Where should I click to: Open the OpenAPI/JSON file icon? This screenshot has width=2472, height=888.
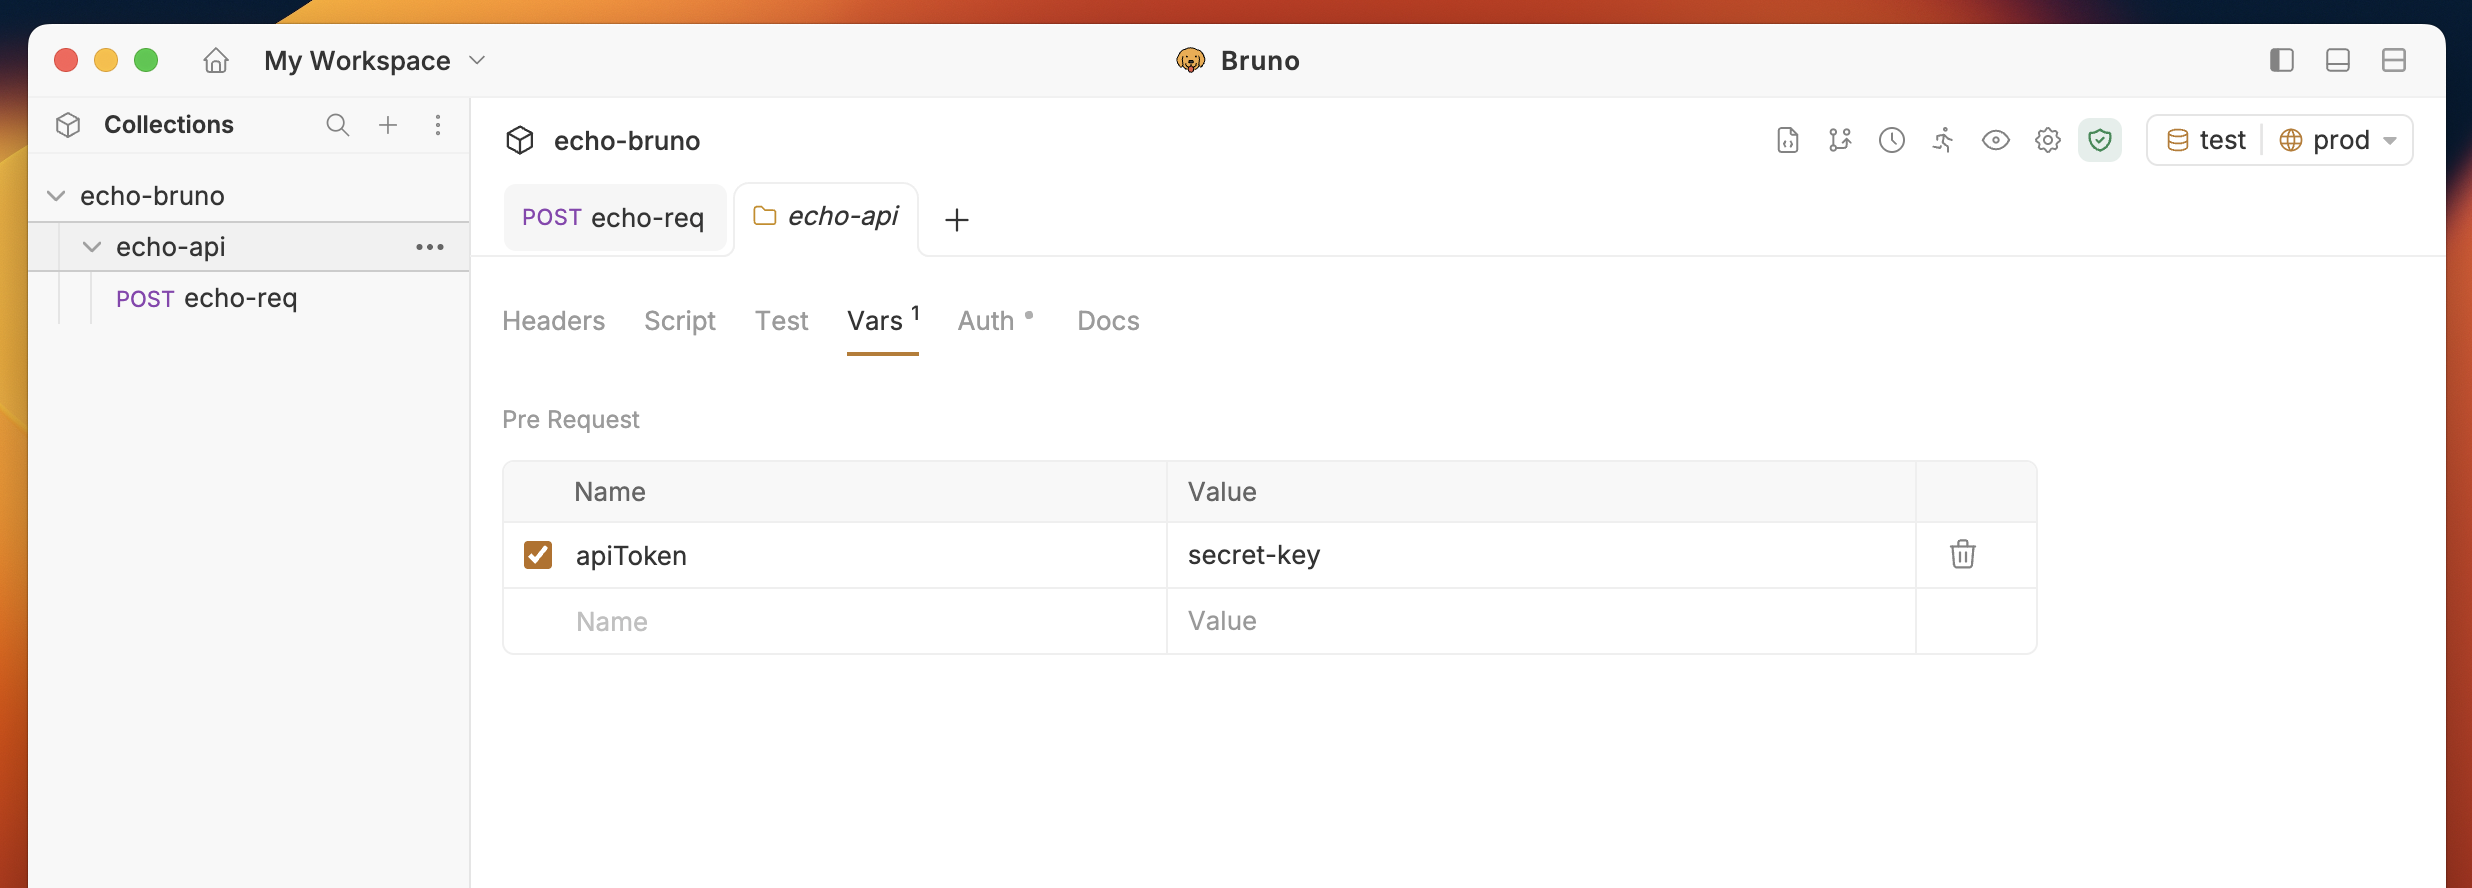pos(1788,140)
